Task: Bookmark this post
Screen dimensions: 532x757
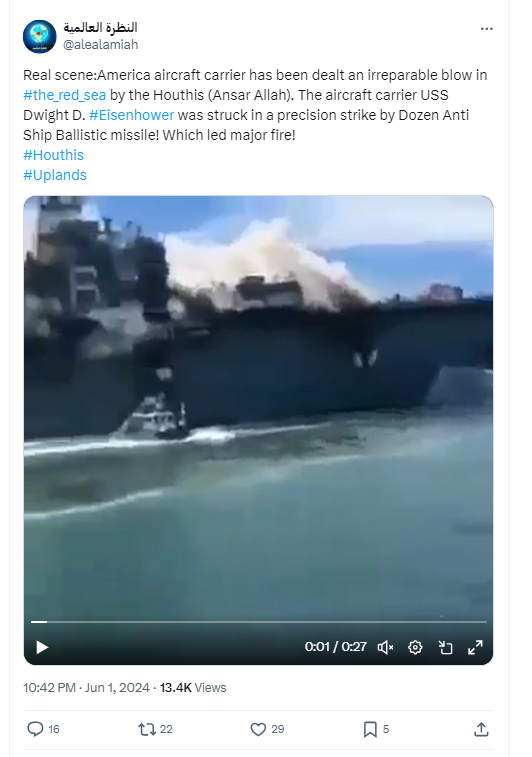Action: click(370, 729)
